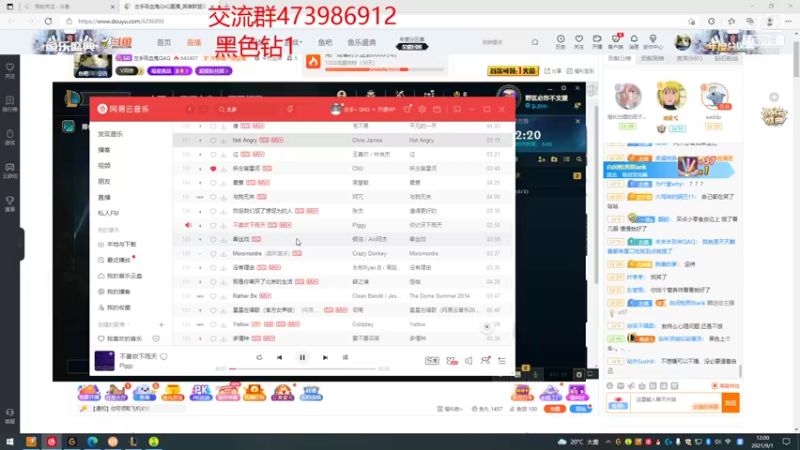Open the listen-to-identify song microphone icon

(x=290, y=109)
